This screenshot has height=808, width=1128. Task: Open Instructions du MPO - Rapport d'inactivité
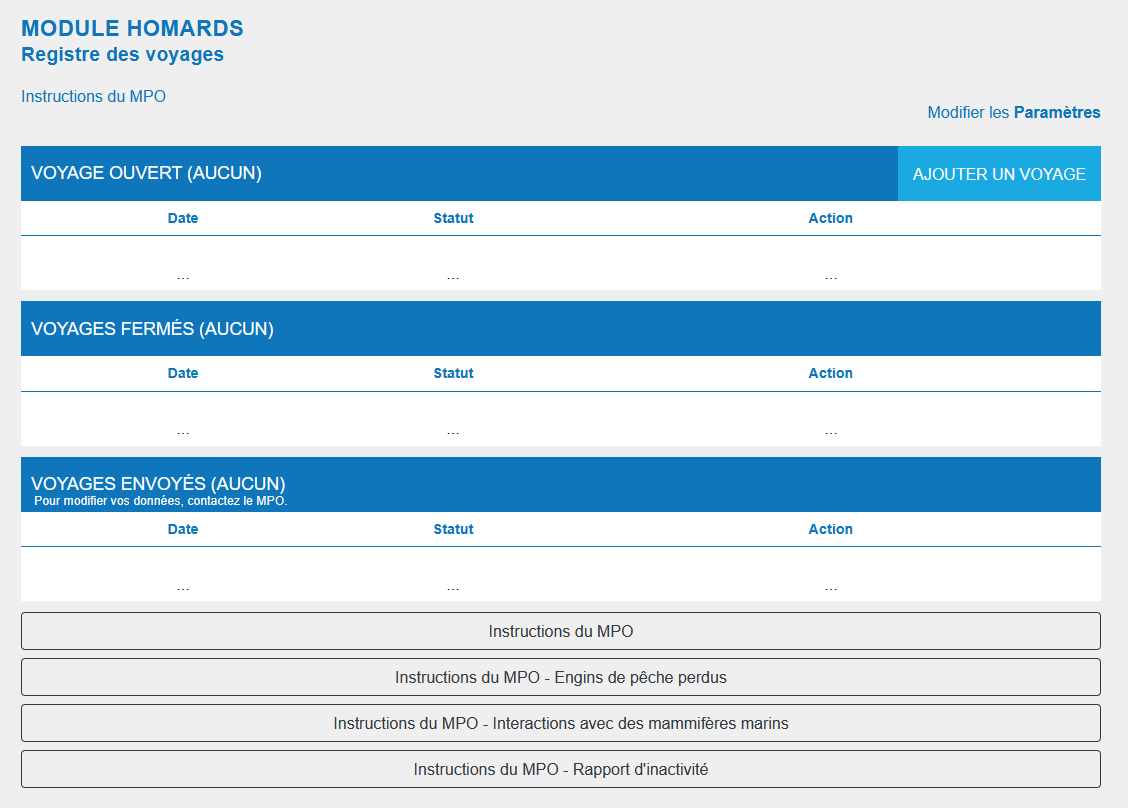coord(560,769)
